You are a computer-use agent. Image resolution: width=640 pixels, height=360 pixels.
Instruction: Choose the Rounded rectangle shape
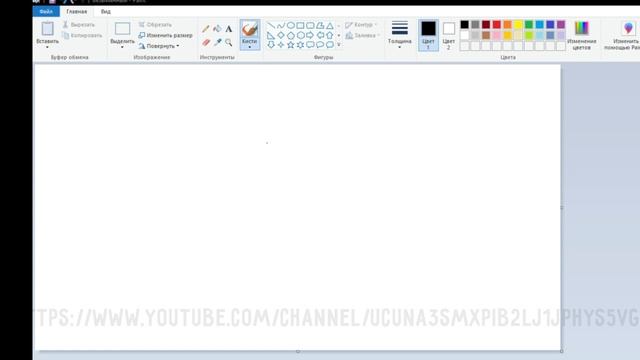310,26
